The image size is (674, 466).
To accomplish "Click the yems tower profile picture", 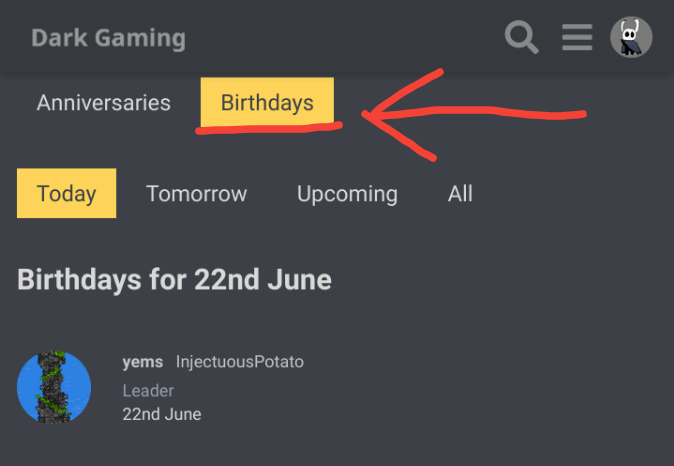I will 54,387.
